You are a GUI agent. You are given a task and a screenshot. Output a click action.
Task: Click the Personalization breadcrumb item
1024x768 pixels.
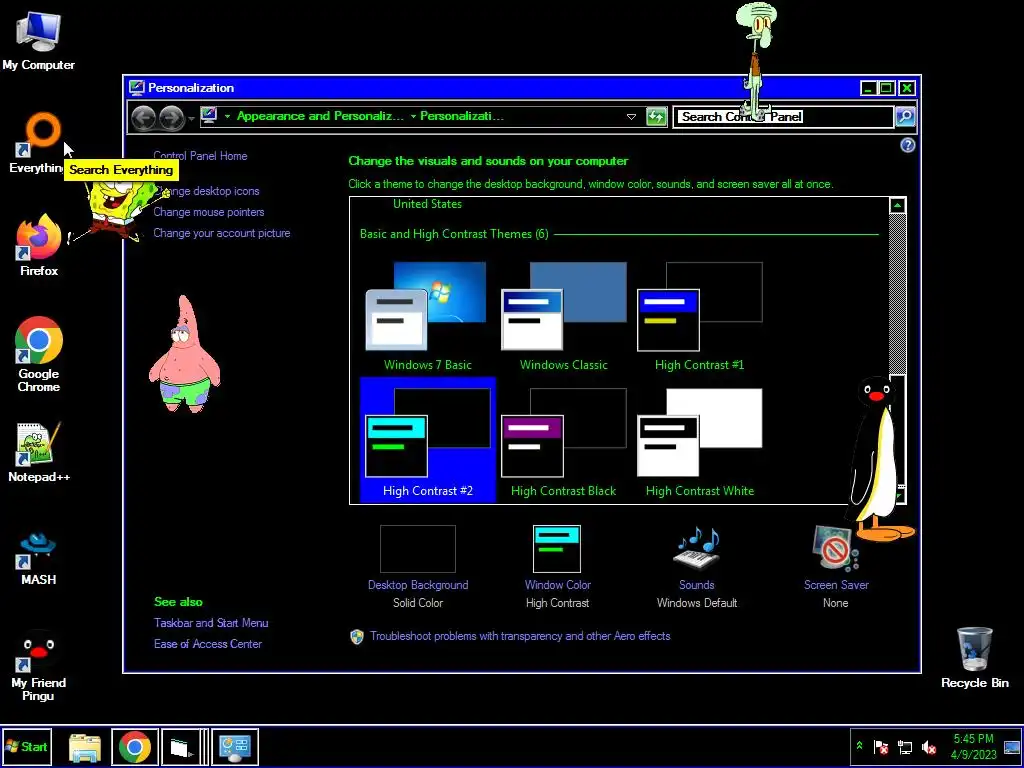pos(462,116)
